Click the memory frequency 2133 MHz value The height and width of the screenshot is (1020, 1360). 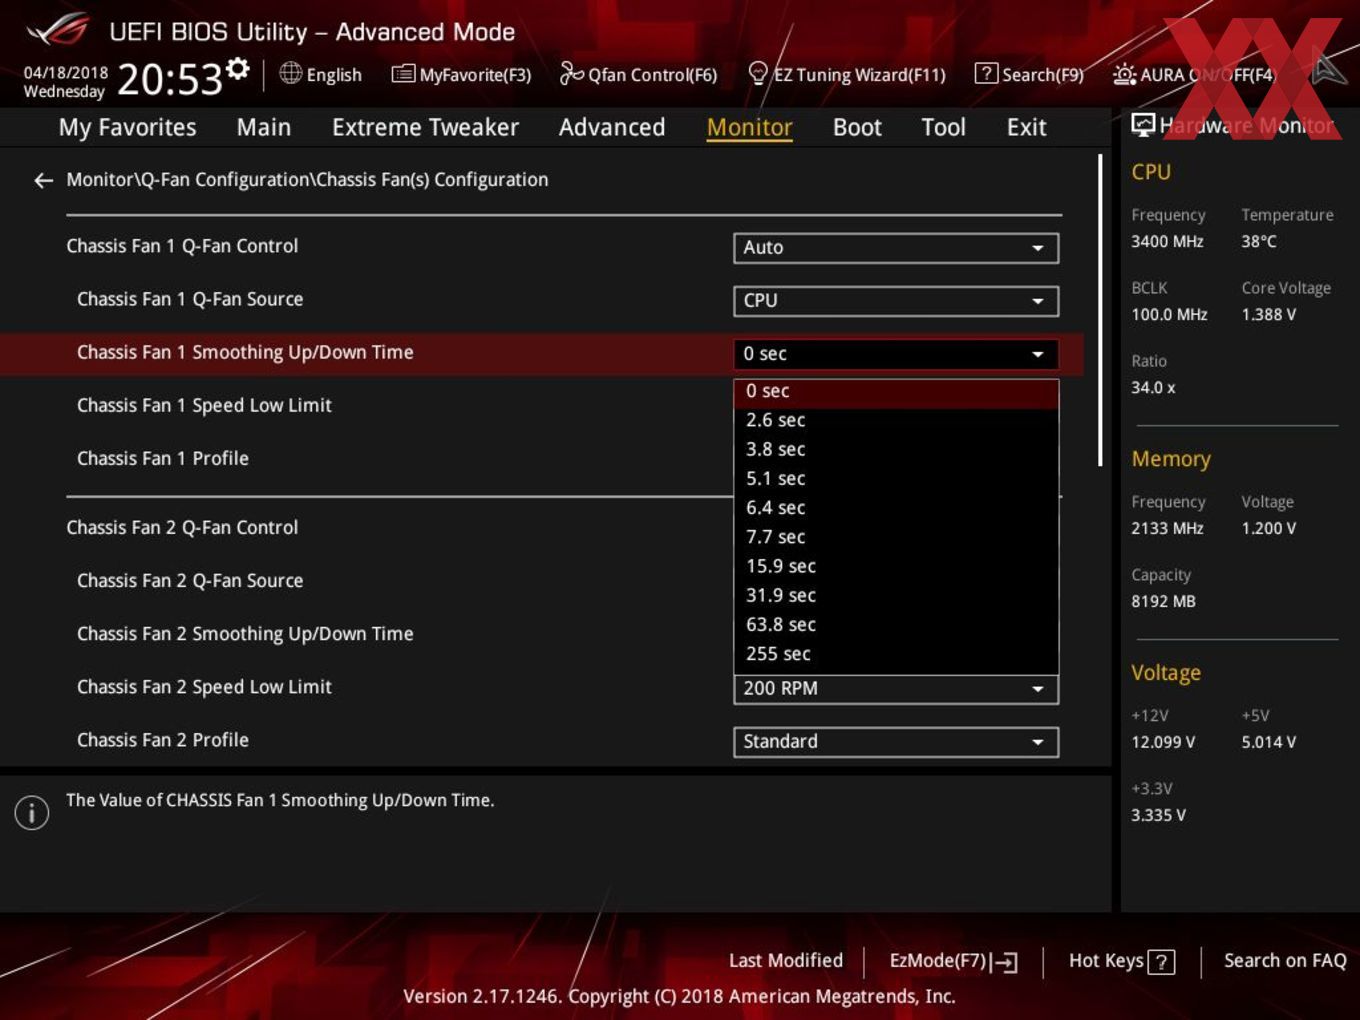click(1167, 528)
